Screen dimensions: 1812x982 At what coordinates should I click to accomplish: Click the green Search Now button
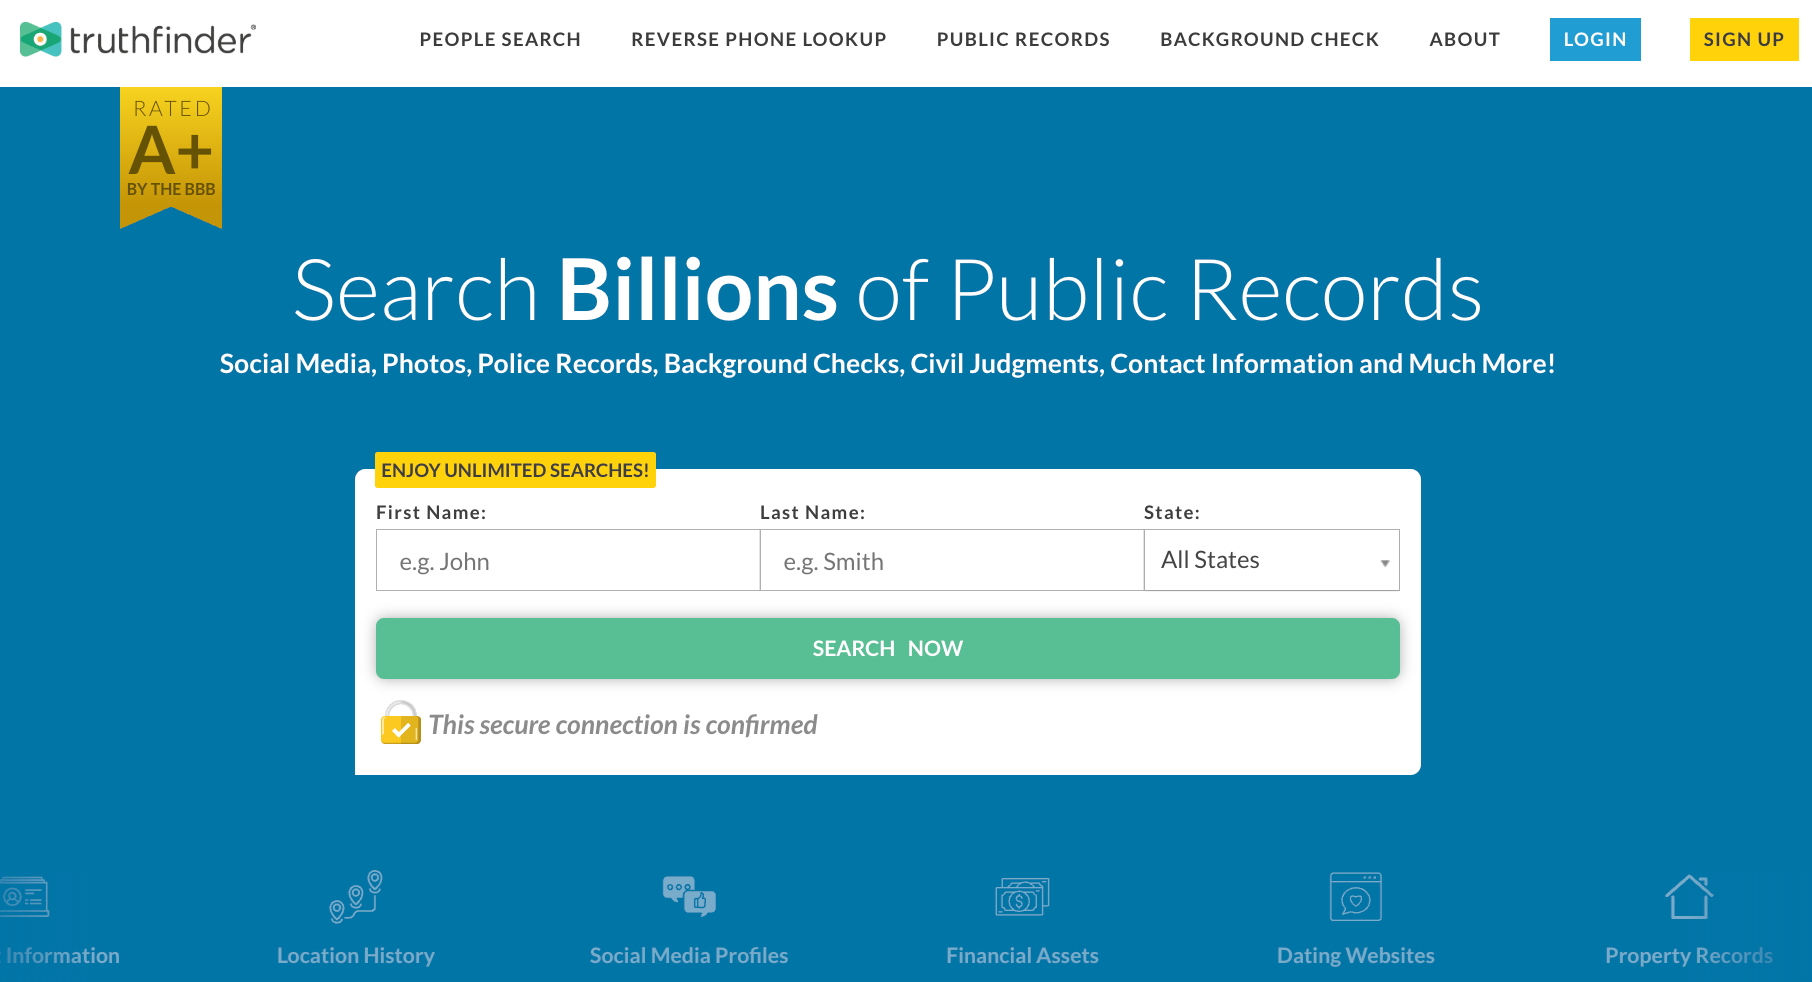(x=888, y=648)
